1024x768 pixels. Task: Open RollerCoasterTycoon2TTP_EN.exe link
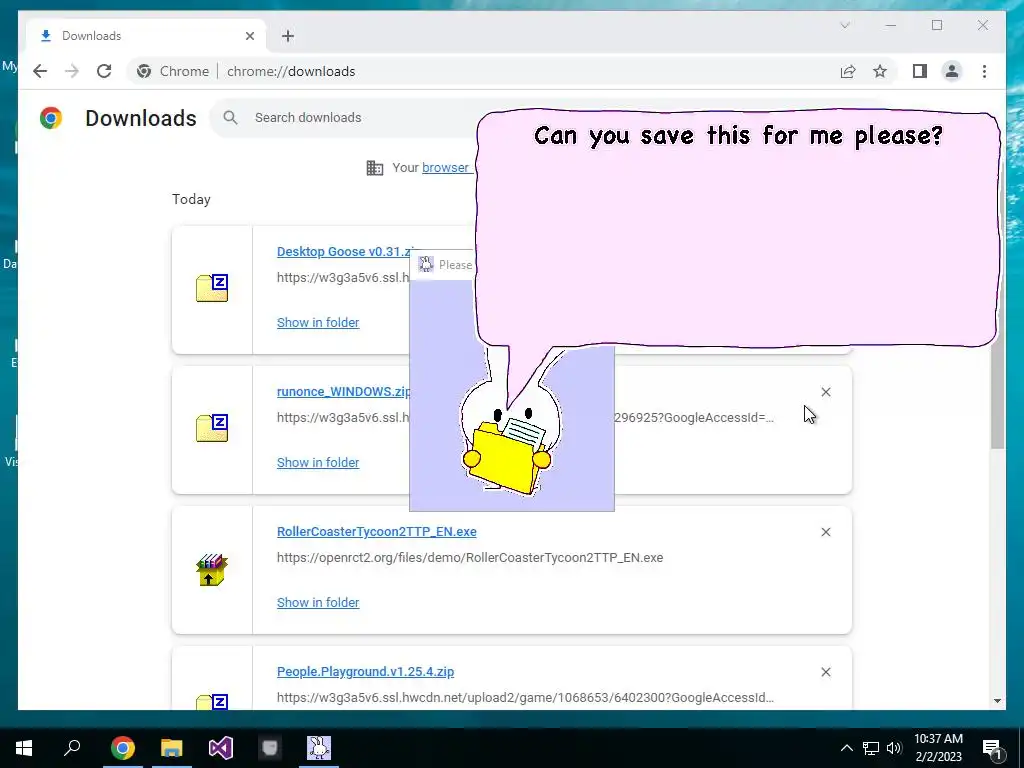coord(377,532)
